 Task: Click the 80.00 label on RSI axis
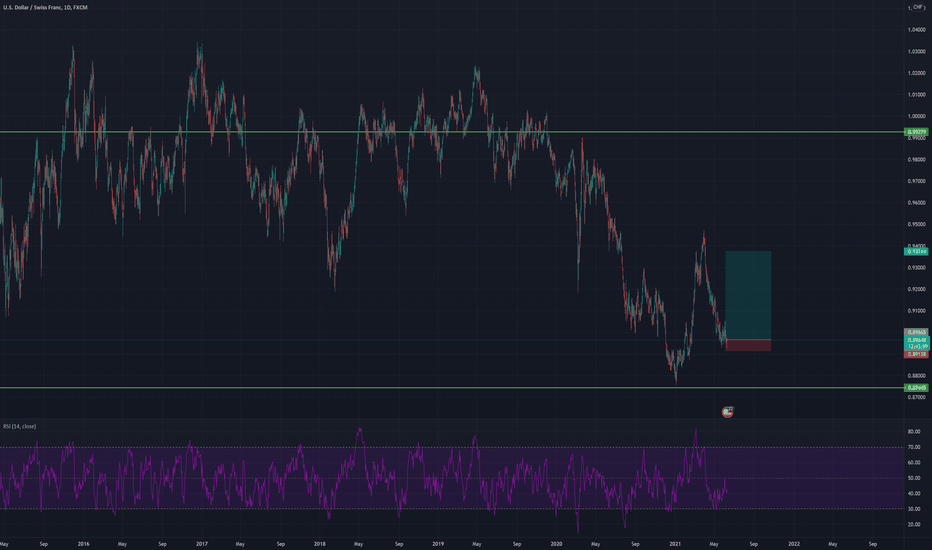click(x=914, y=432)
